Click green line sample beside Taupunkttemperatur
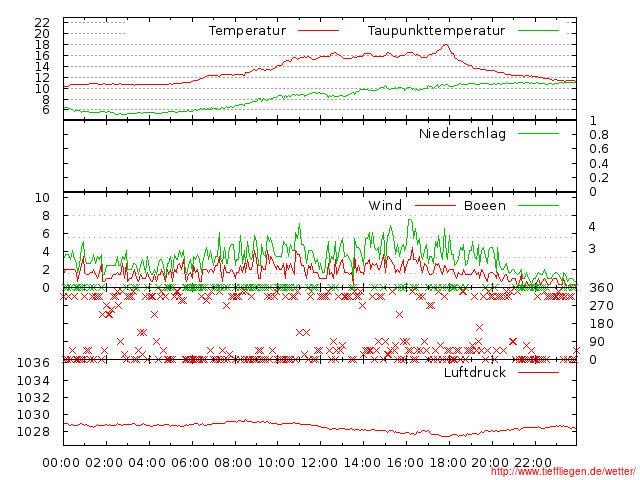 538,31
